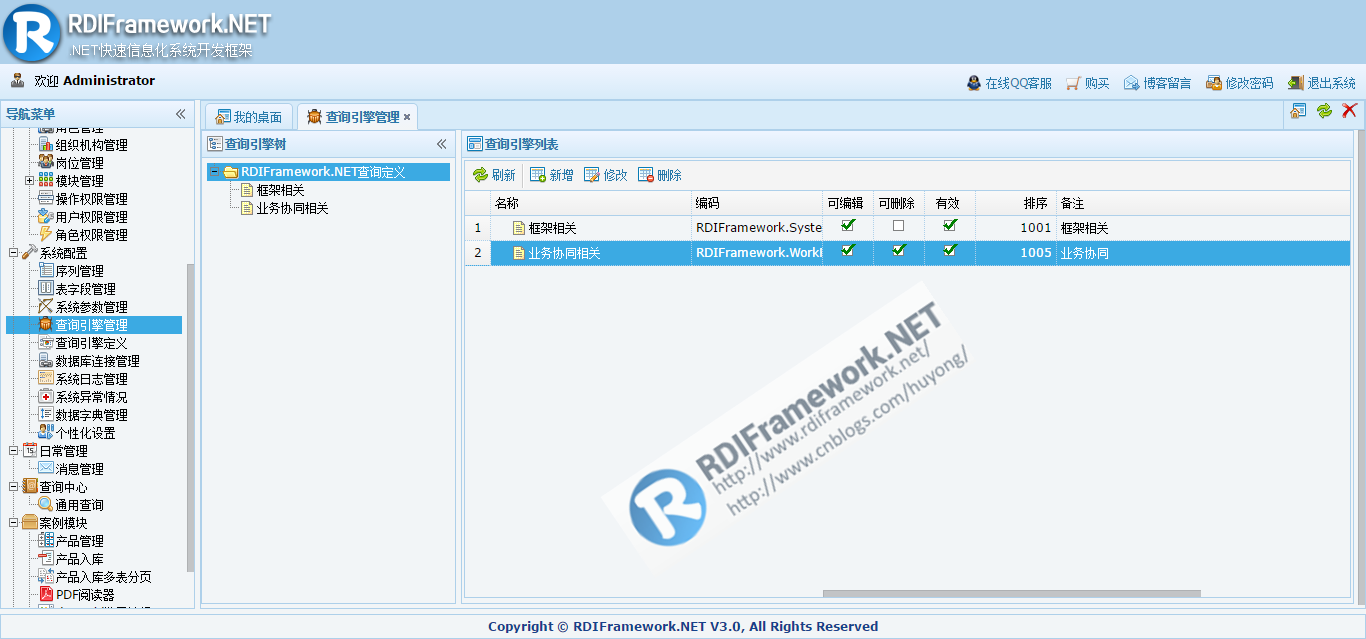This screenshot has height=639, width=1366.
Task: Click the 角色权限管理 lightning icon
Action: (46, 235)
